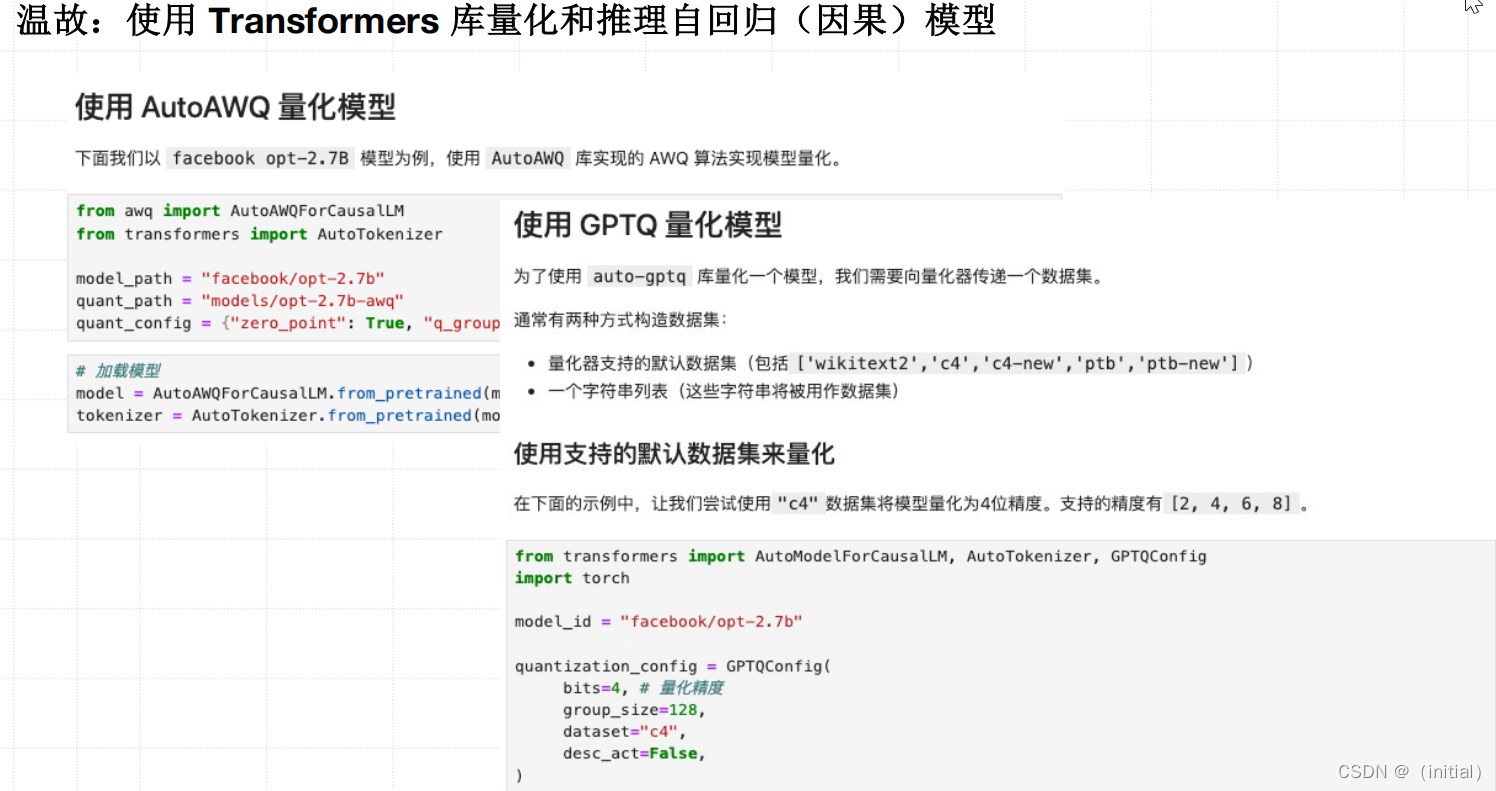
Task: Click the heading '使用支持的默认数据集来量化'
Action: click(674, 455)
